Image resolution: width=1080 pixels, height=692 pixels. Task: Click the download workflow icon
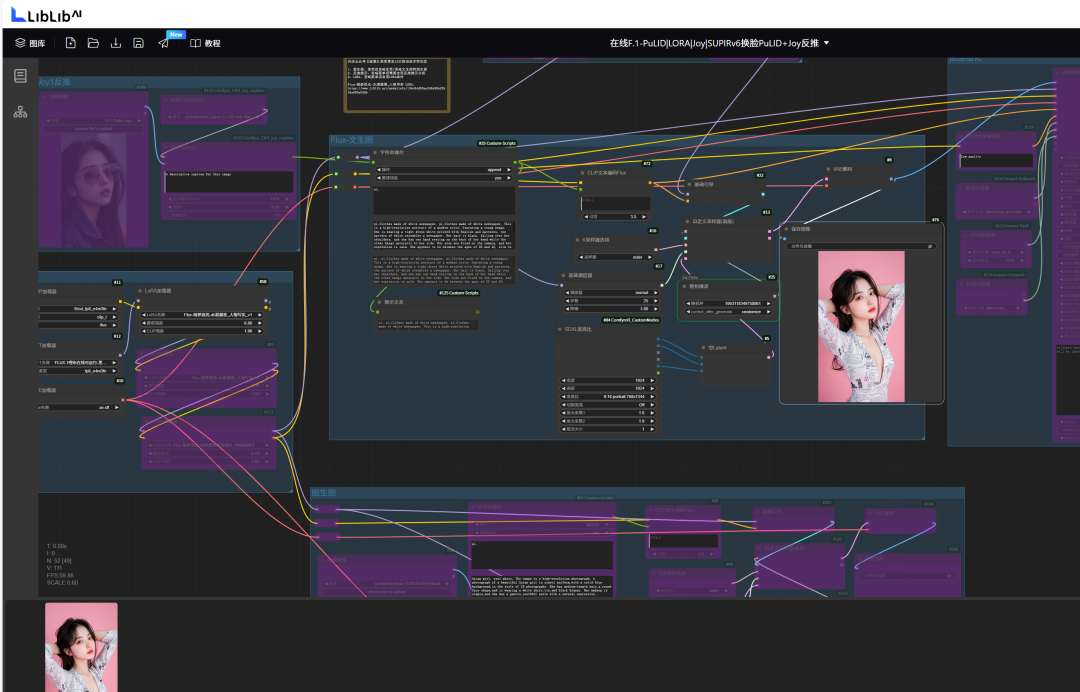(x=116, y=43)
